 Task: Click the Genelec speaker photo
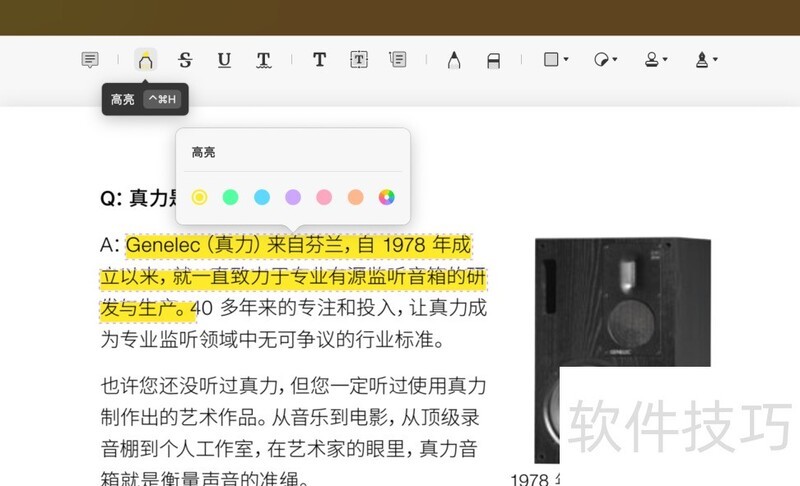[x=622, y=340]
